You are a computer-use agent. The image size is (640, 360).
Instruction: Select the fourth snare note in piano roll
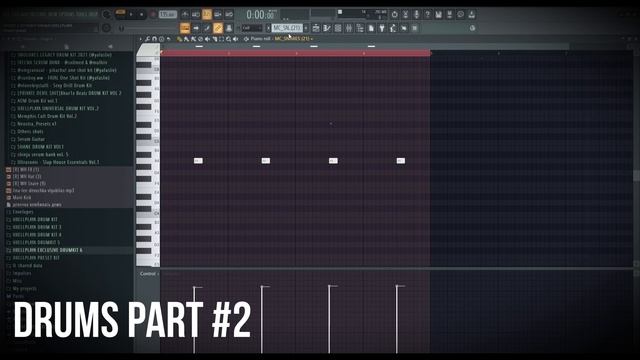point(401,161)
